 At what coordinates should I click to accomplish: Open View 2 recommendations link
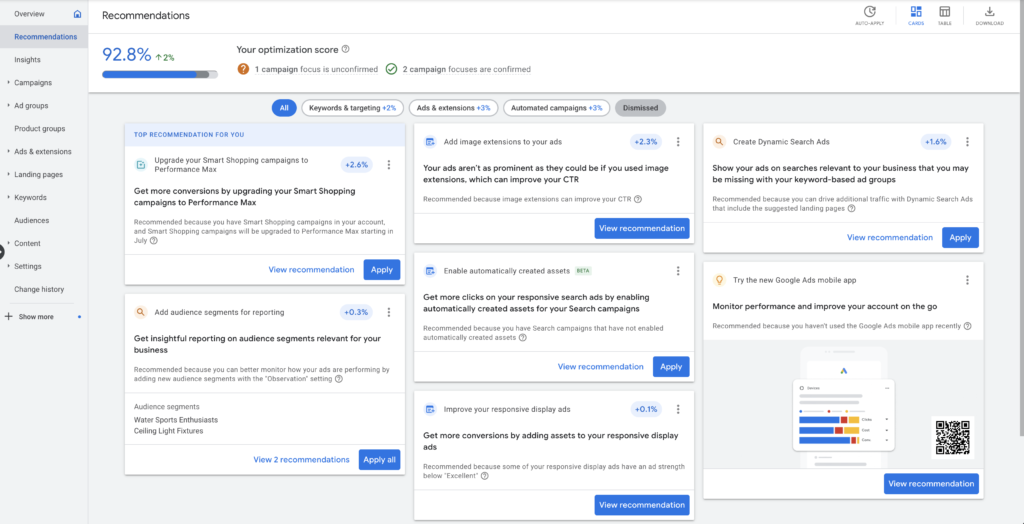pos(302,459)
